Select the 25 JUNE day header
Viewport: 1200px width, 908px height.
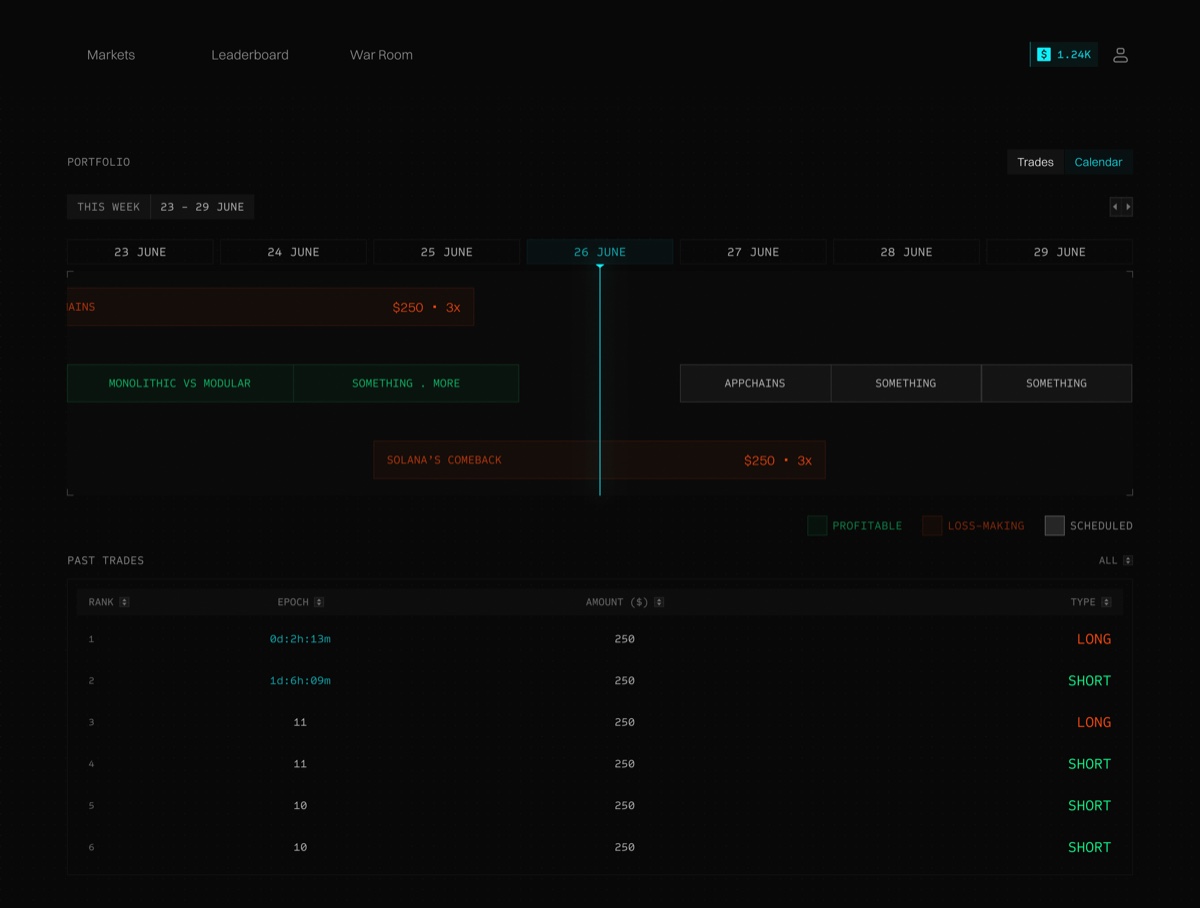coord(446,252)
